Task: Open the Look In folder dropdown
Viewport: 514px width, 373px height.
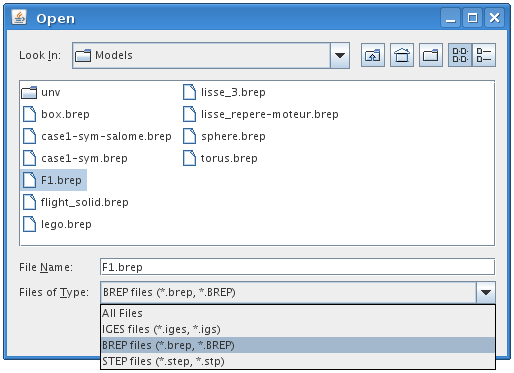Action: (340, 55)
